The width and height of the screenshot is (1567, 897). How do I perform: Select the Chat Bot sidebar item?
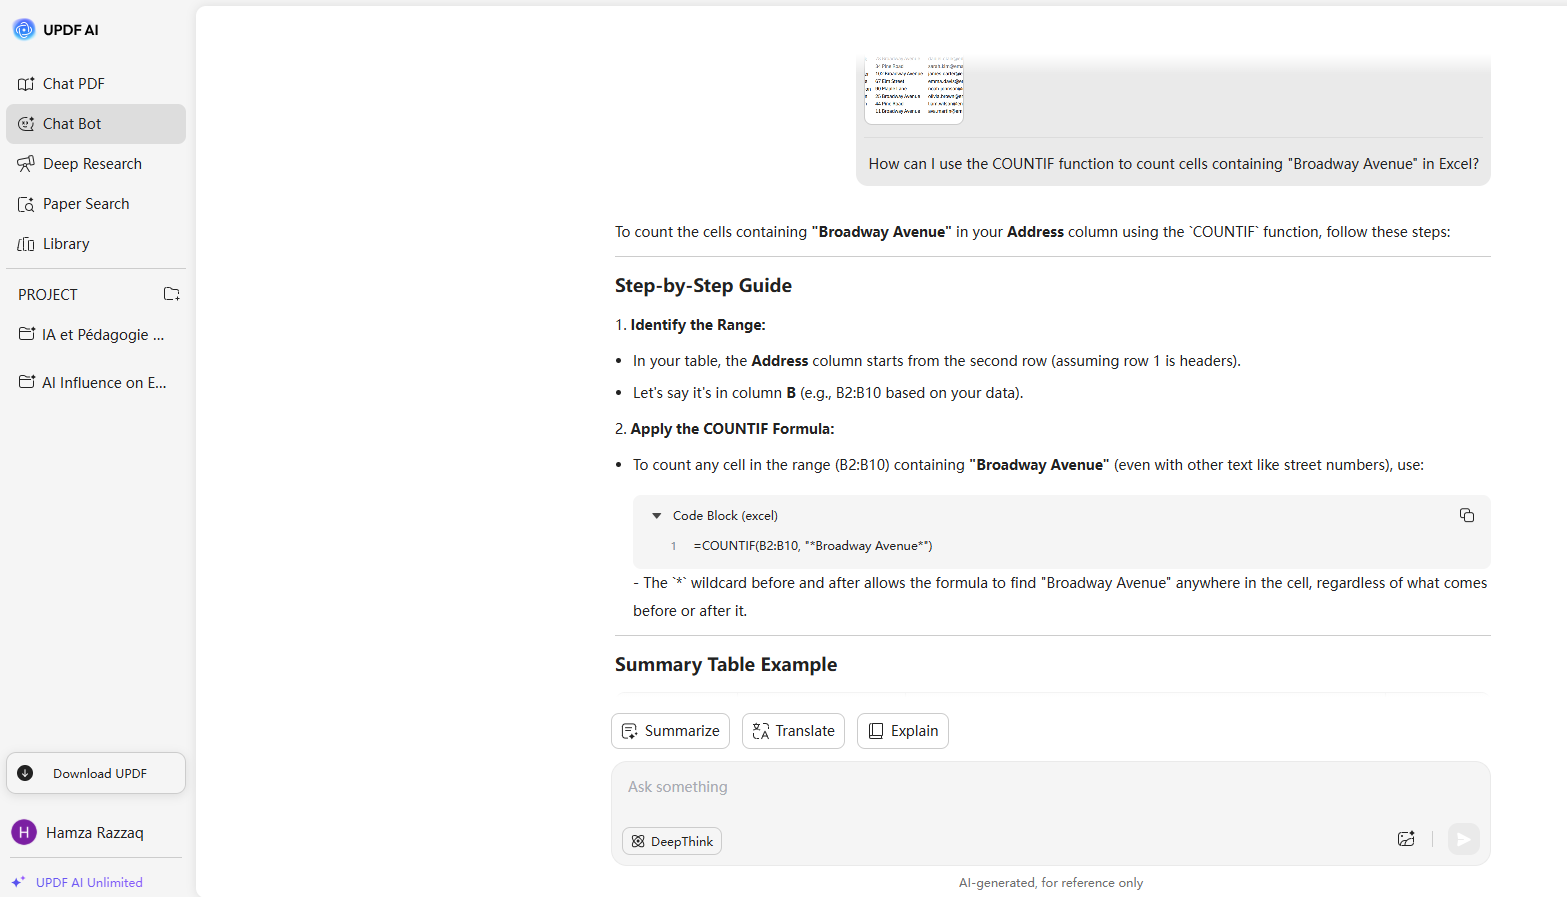pos(96,124)
